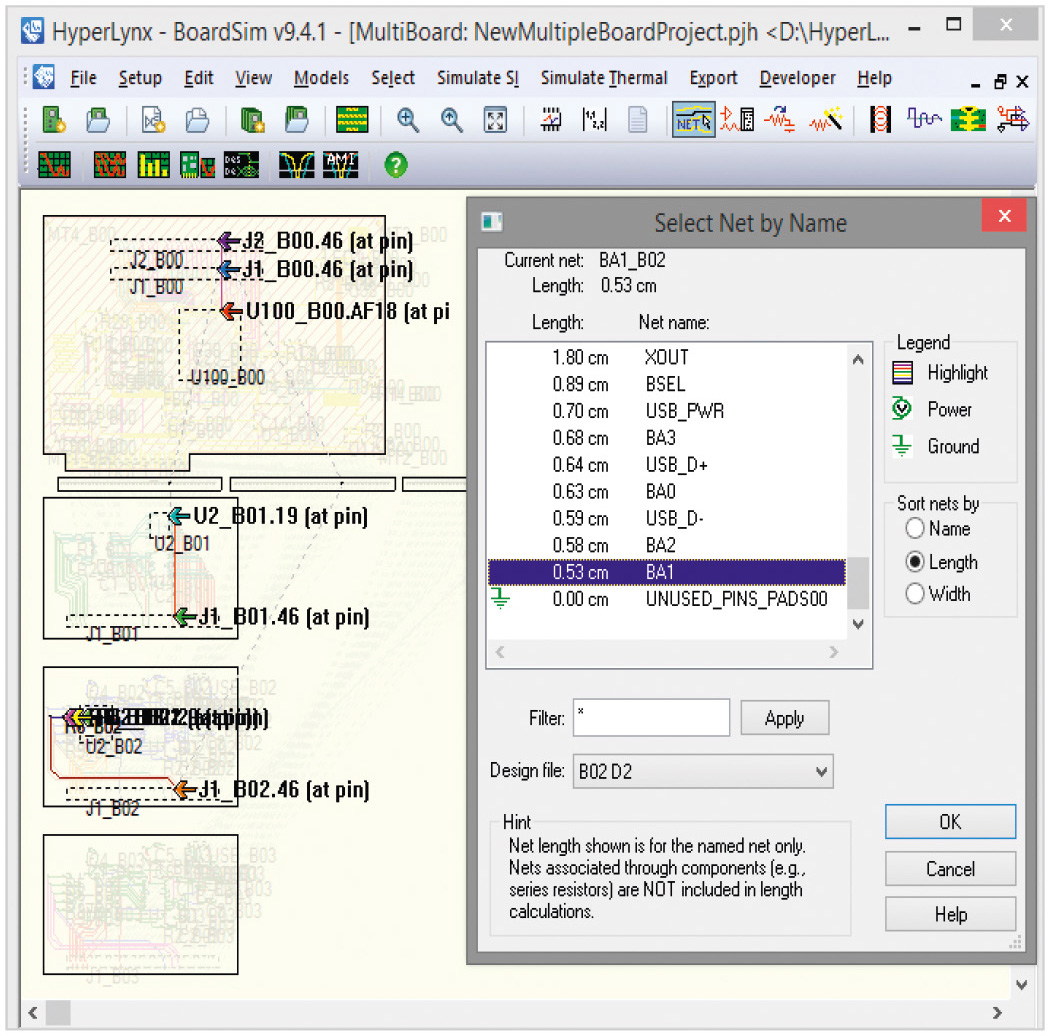Click the chip with waveform toolbar icon

(x=551, y=121)
